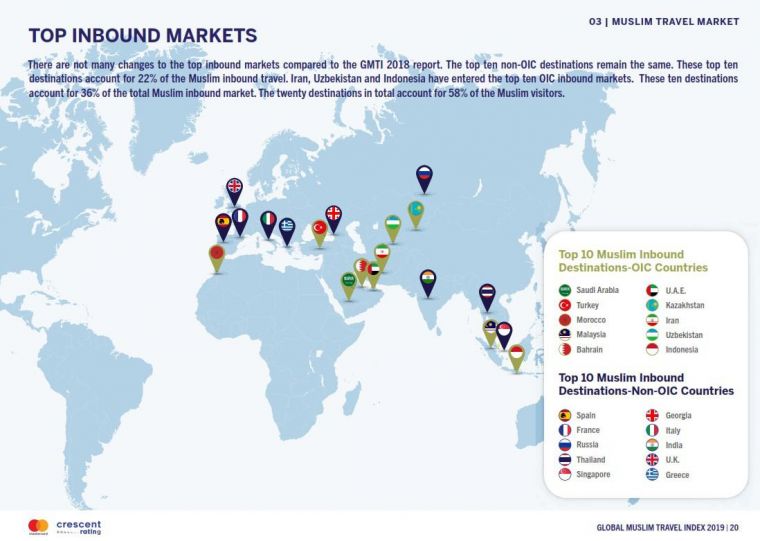Click the Russia flag map pin
Image resolution: width=760 pixels, height=541 pixels.
pyautogui.click(x=424, y=178)
